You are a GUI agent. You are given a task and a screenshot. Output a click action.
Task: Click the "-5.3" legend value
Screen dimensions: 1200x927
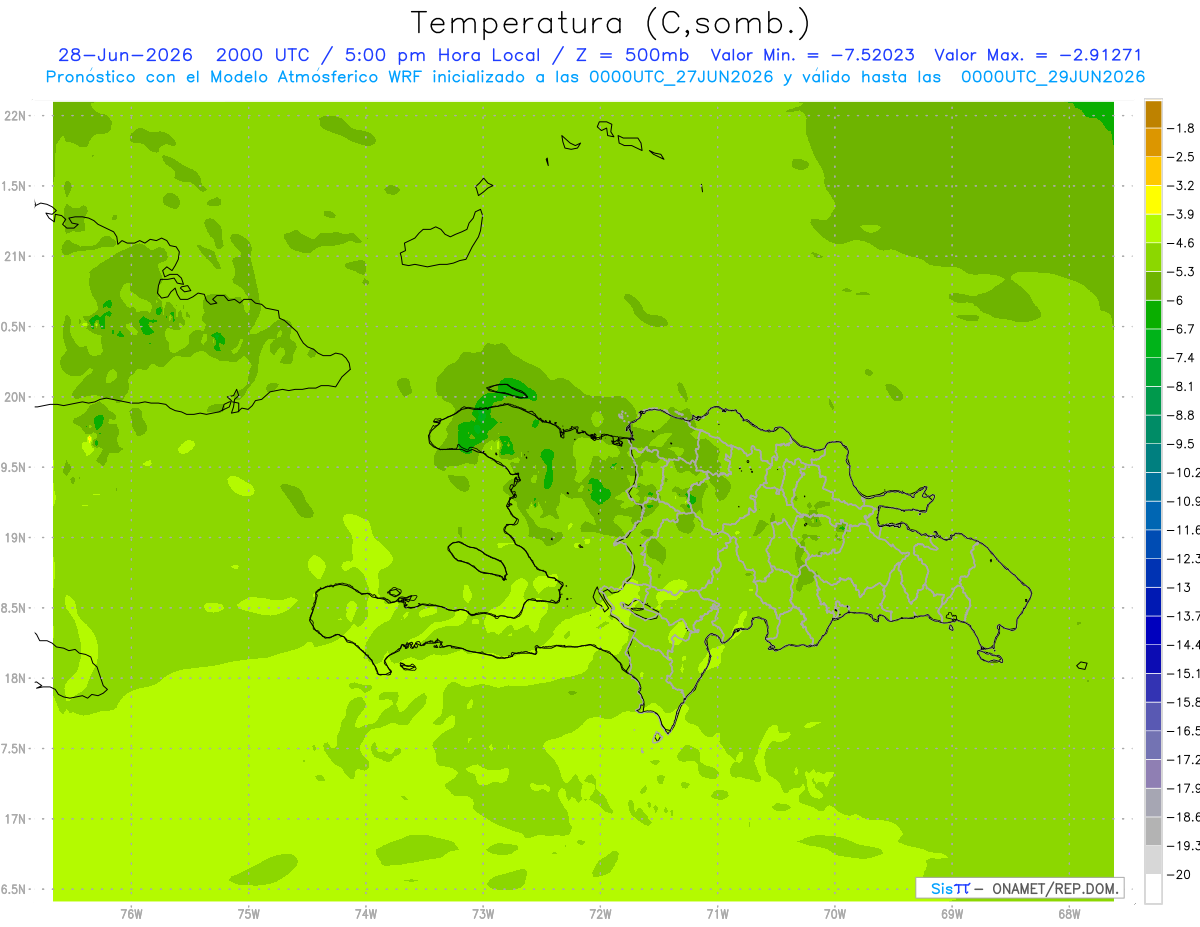[1183, 272]
